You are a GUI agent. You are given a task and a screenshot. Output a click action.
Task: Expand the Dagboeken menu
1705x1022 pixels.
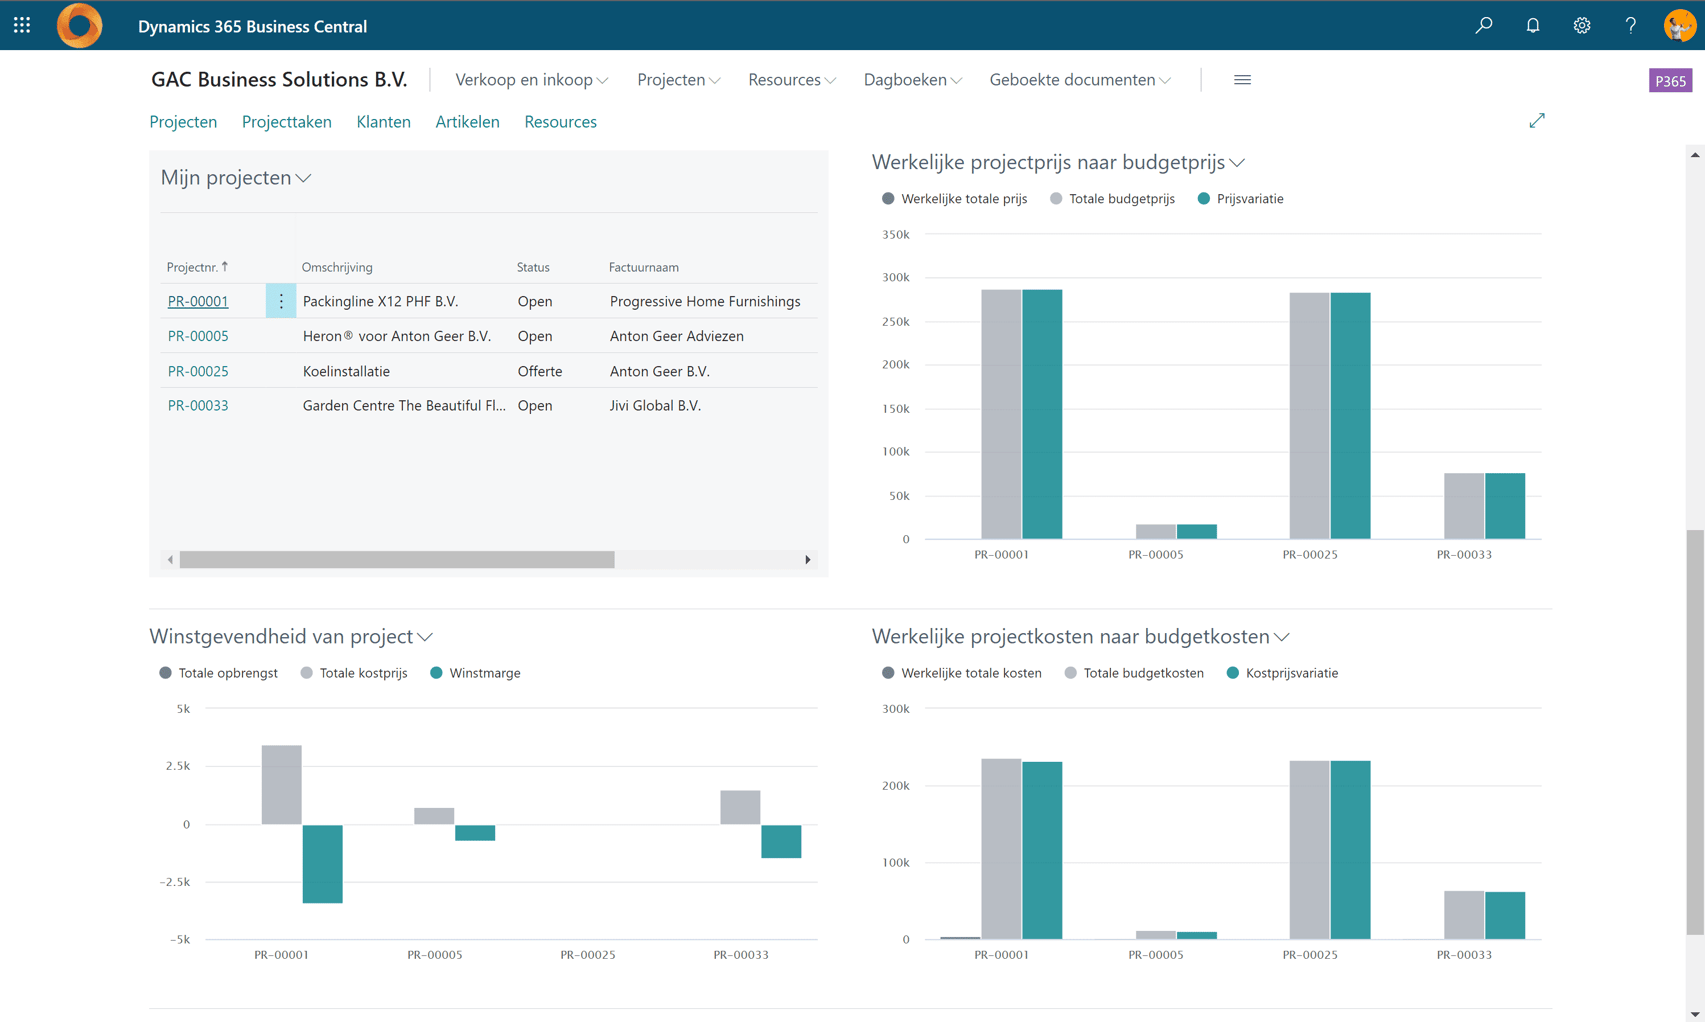pyautogui.click(x=912, y=80)
